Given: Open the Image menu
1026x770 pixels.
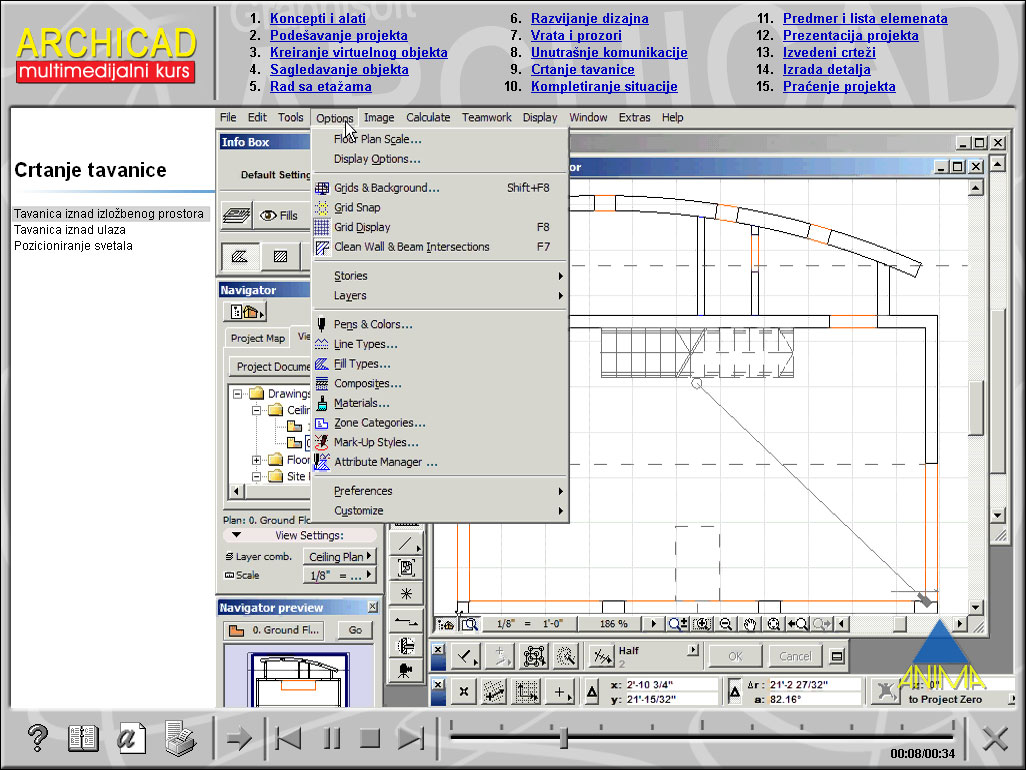Looking at the screenshot, I should tap(379, 117).
